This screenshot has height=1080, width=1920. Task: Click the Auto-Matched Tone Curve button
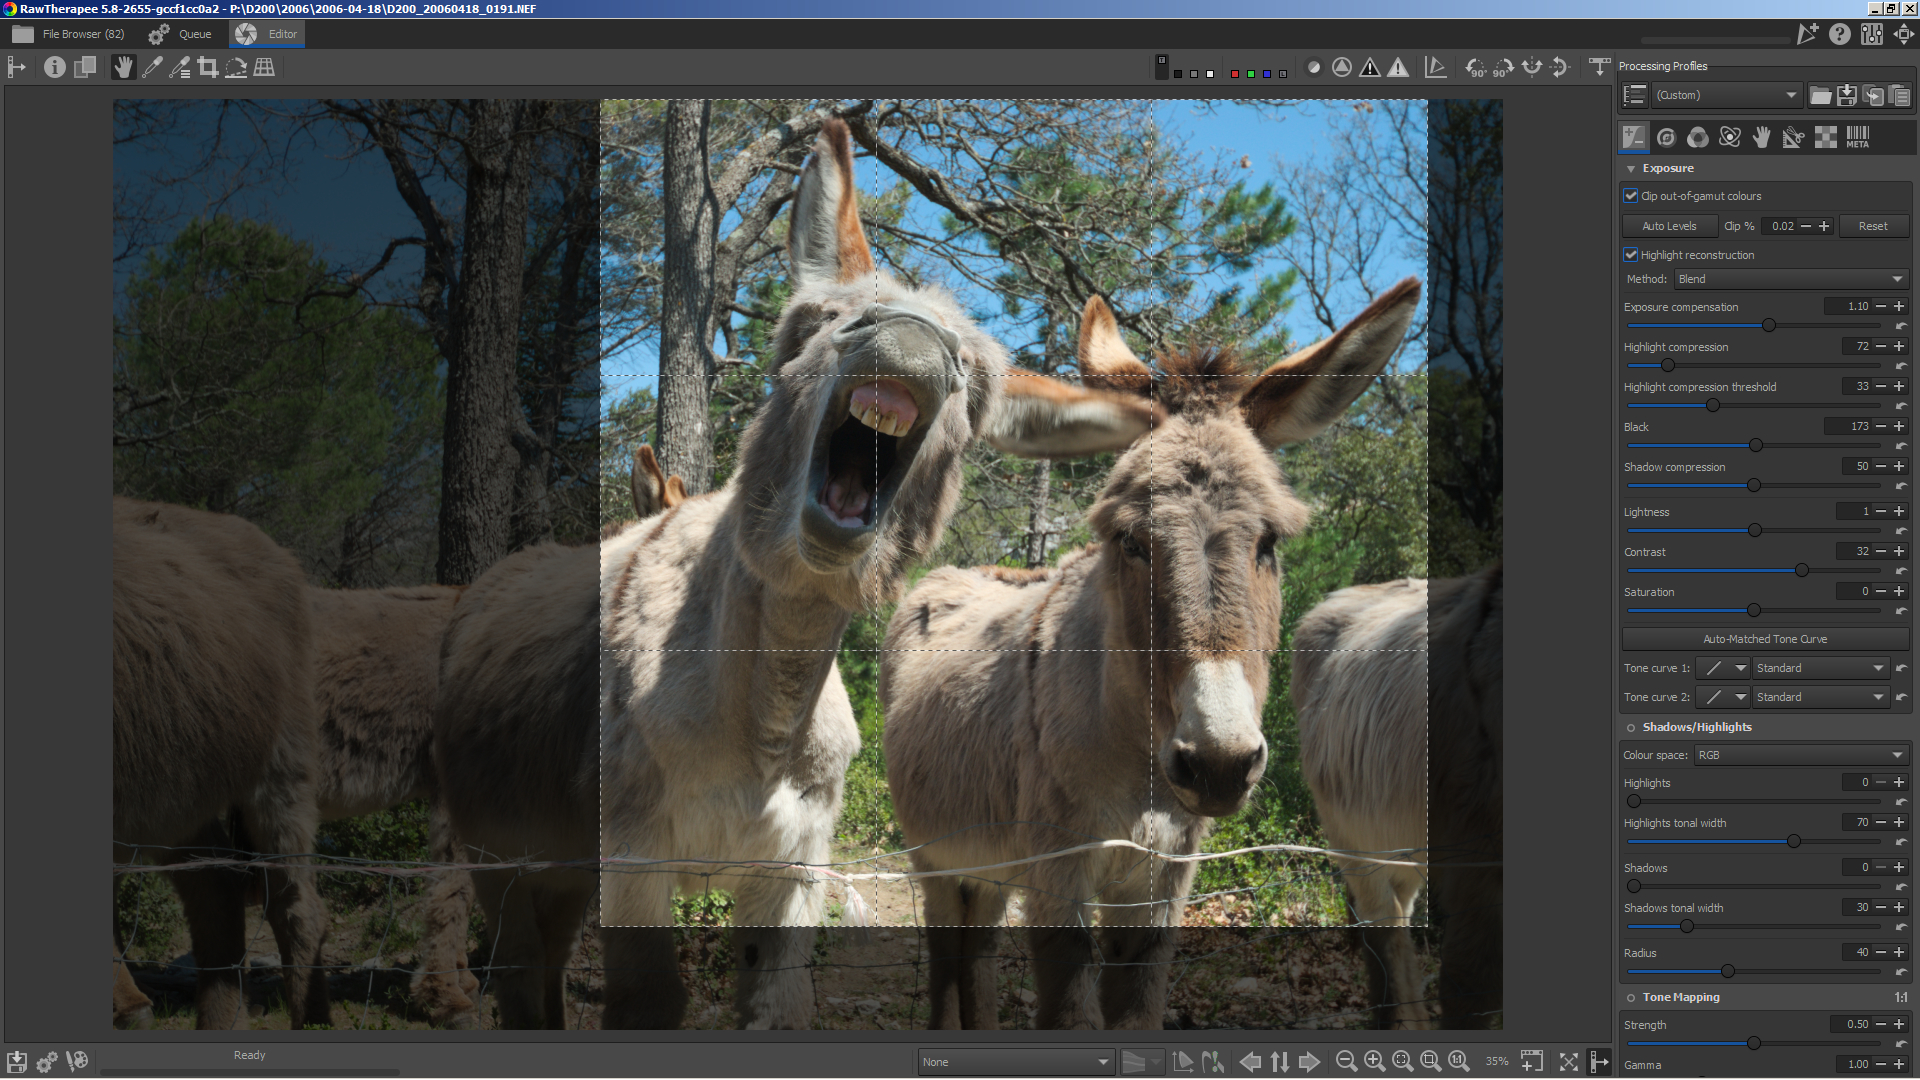click(x=1765, y=639)
